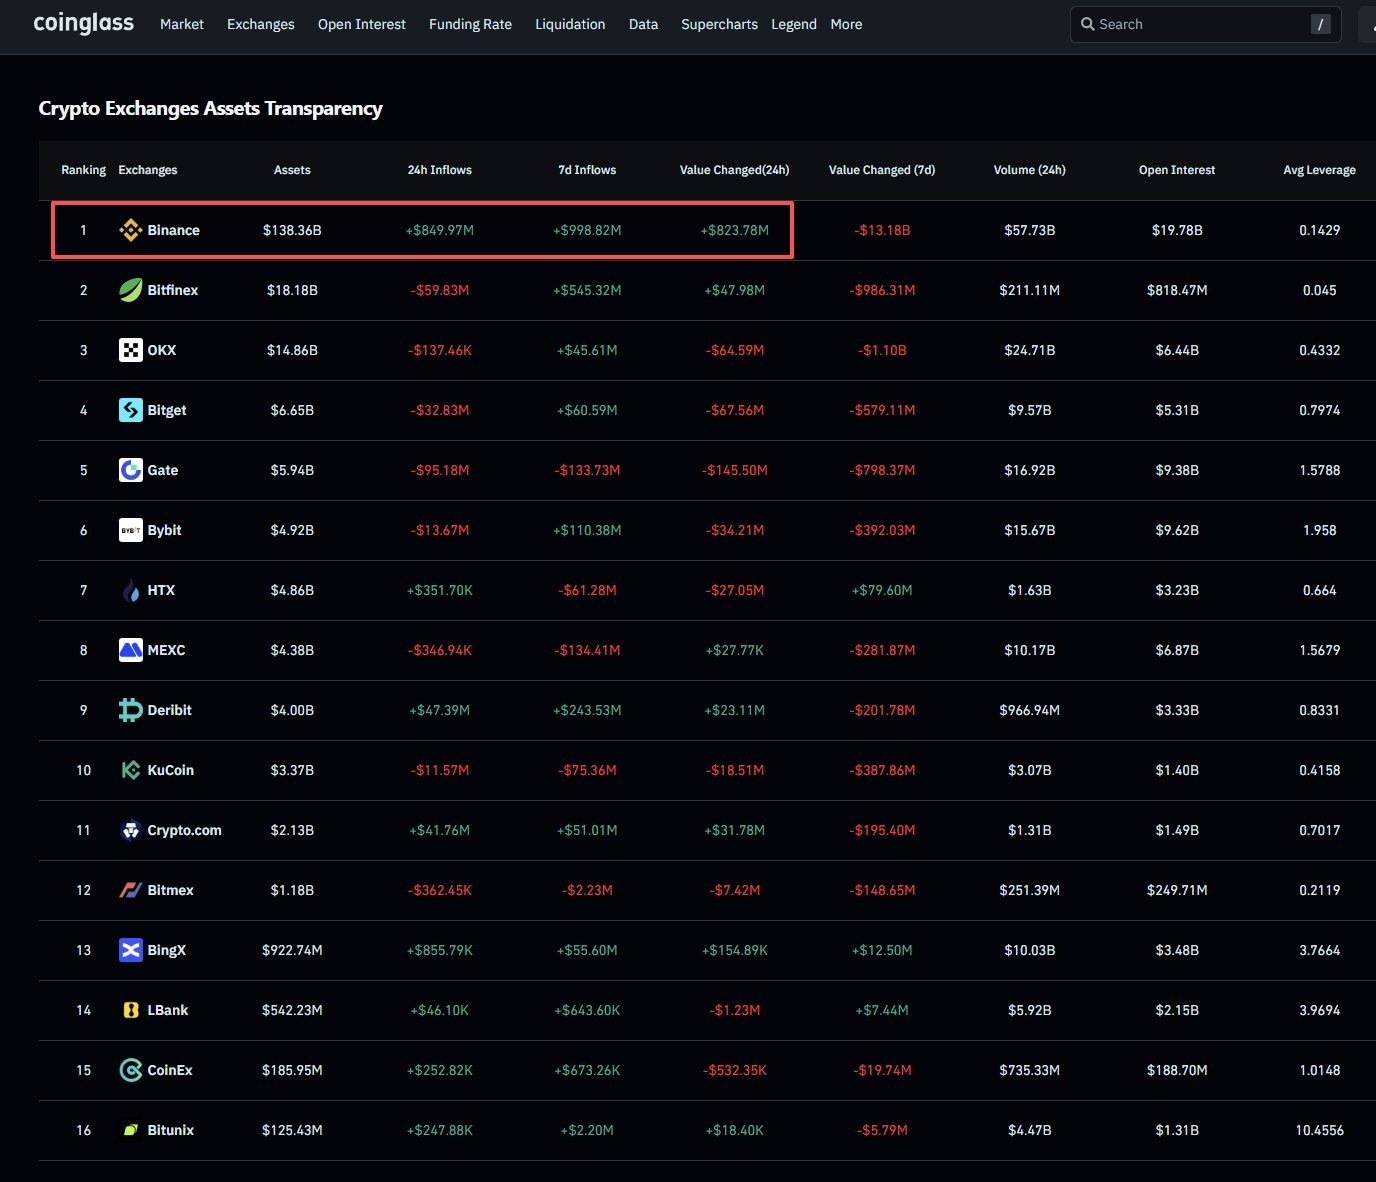Click the Binance logo icon
Screen dimensions: 1376x1182
click(x=130, y=230)
